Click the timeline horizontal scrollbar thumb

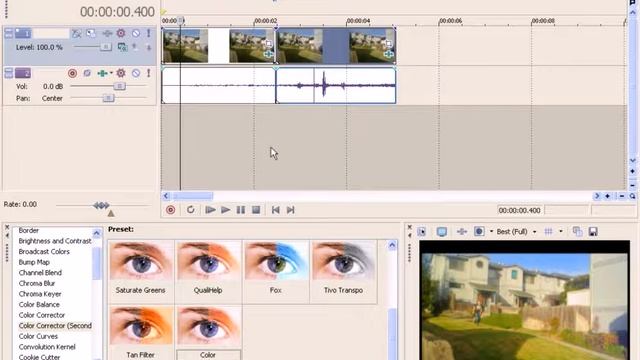pos(193,196)
